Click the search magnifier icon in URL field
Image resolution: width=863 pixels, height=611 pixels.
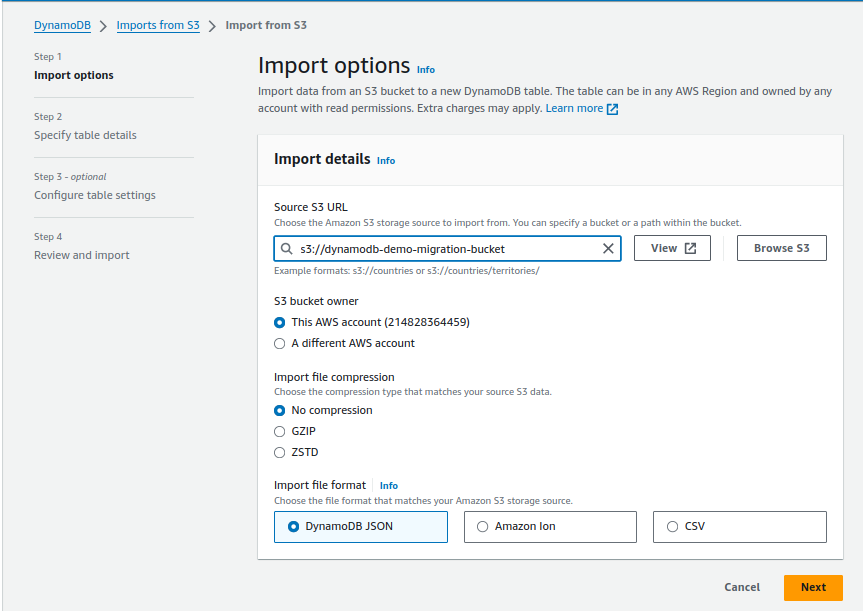[287, 249]
